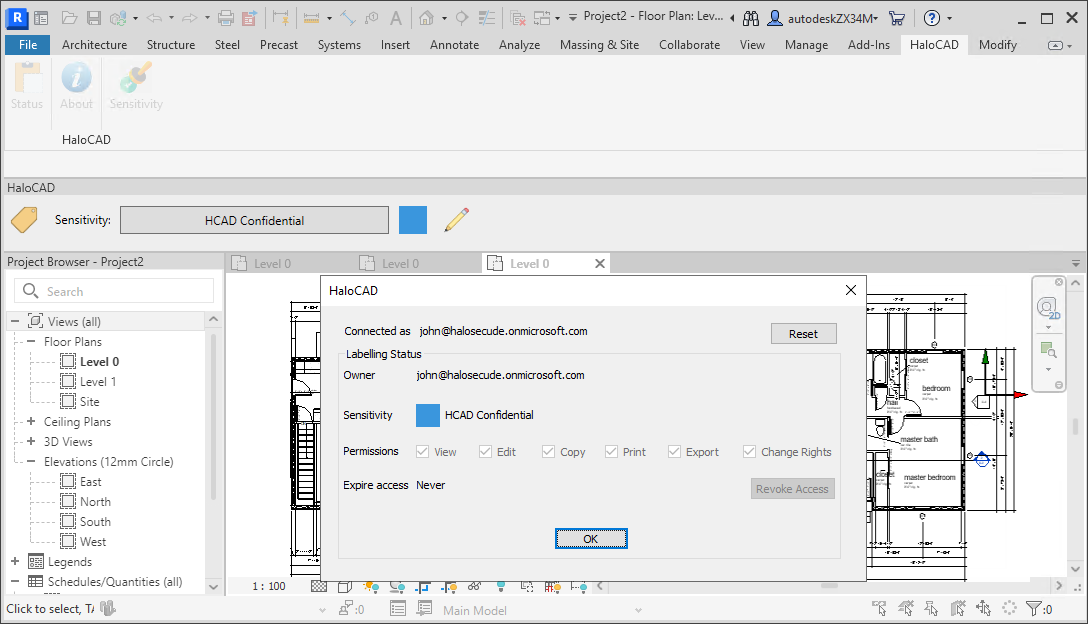The height and width of the screenshot is (624, 1088).
Task: Click the HaloCAD Sensitivity ribbon icon
Action: coord(135,80)
